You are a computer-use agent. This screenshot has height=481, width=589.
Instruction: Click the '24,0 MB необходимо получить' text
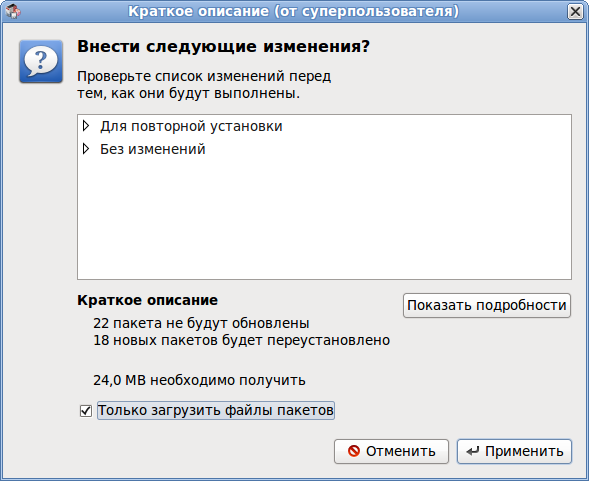(x=199, y=380)
